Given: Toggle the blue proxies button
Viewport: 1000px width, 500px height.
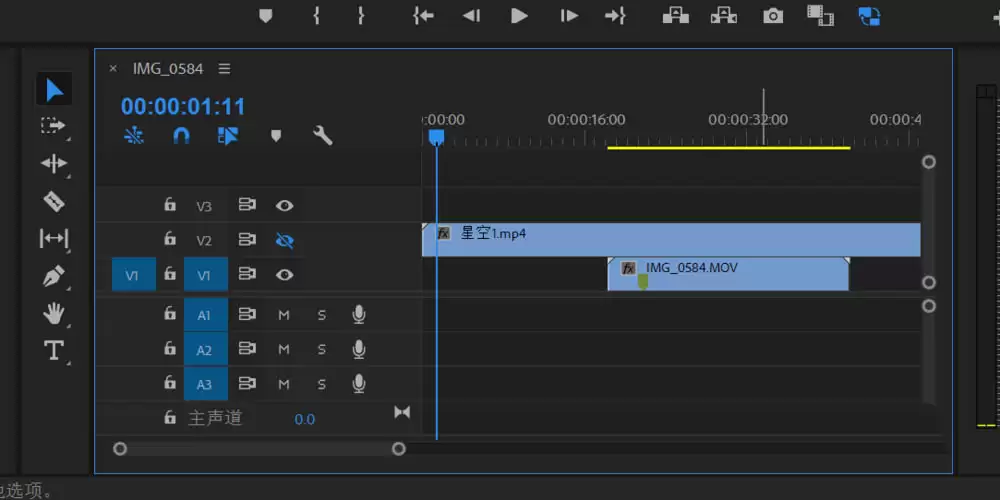Looking at the screenshot, I should (x=869, y=16).
